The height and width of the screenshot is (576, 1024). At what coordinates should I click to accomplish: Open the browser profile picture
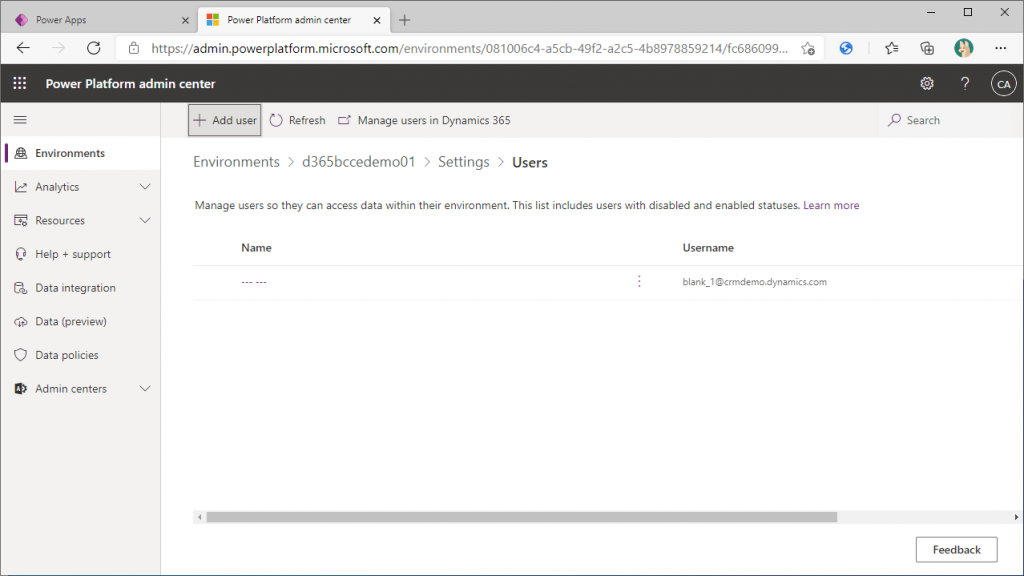tap(963, 48)
